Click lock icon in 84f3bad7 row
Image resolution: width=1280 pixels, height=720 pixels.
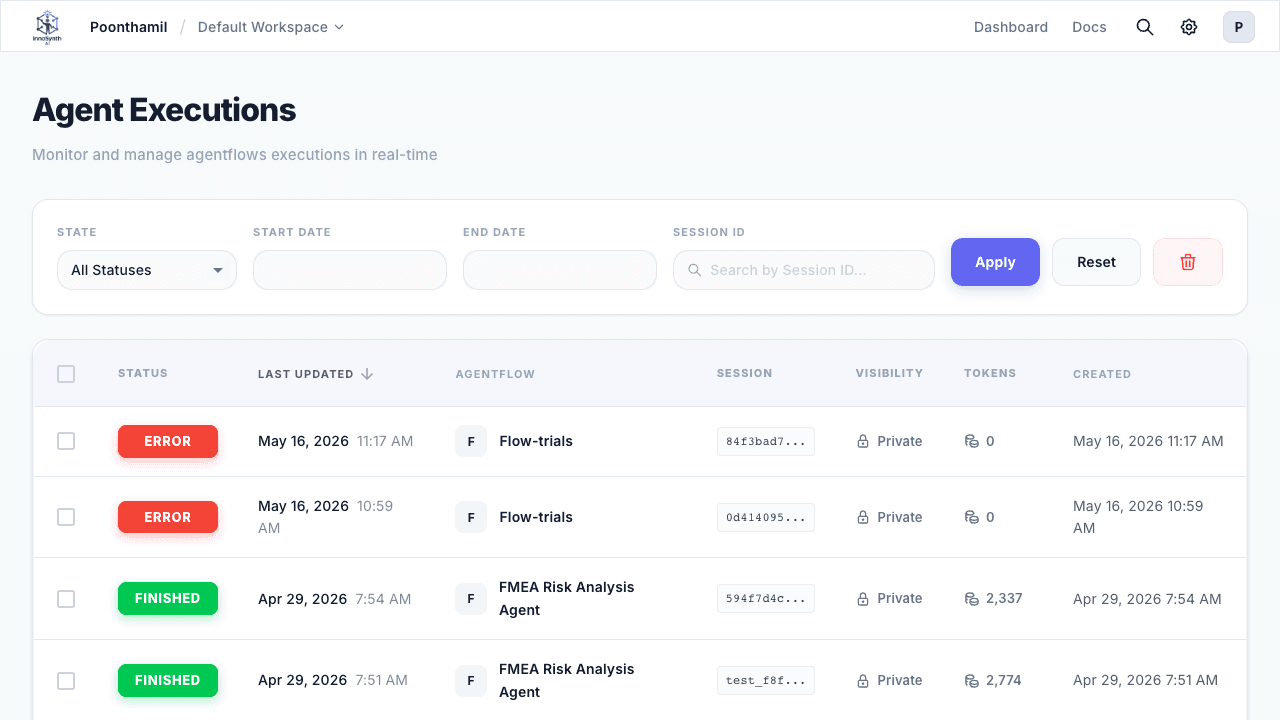click(863, 441)
